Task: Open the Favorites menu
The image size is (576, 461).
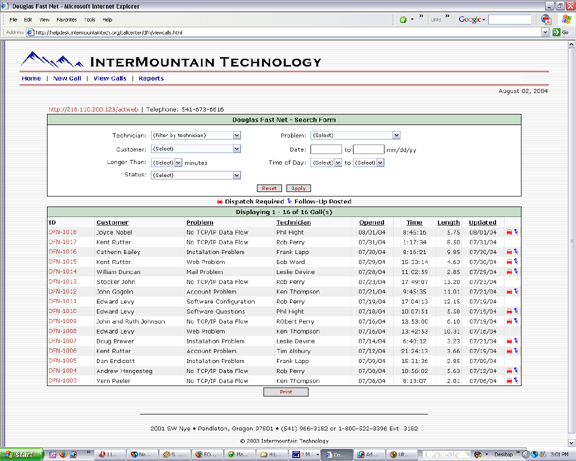Action: pos(66,20)
